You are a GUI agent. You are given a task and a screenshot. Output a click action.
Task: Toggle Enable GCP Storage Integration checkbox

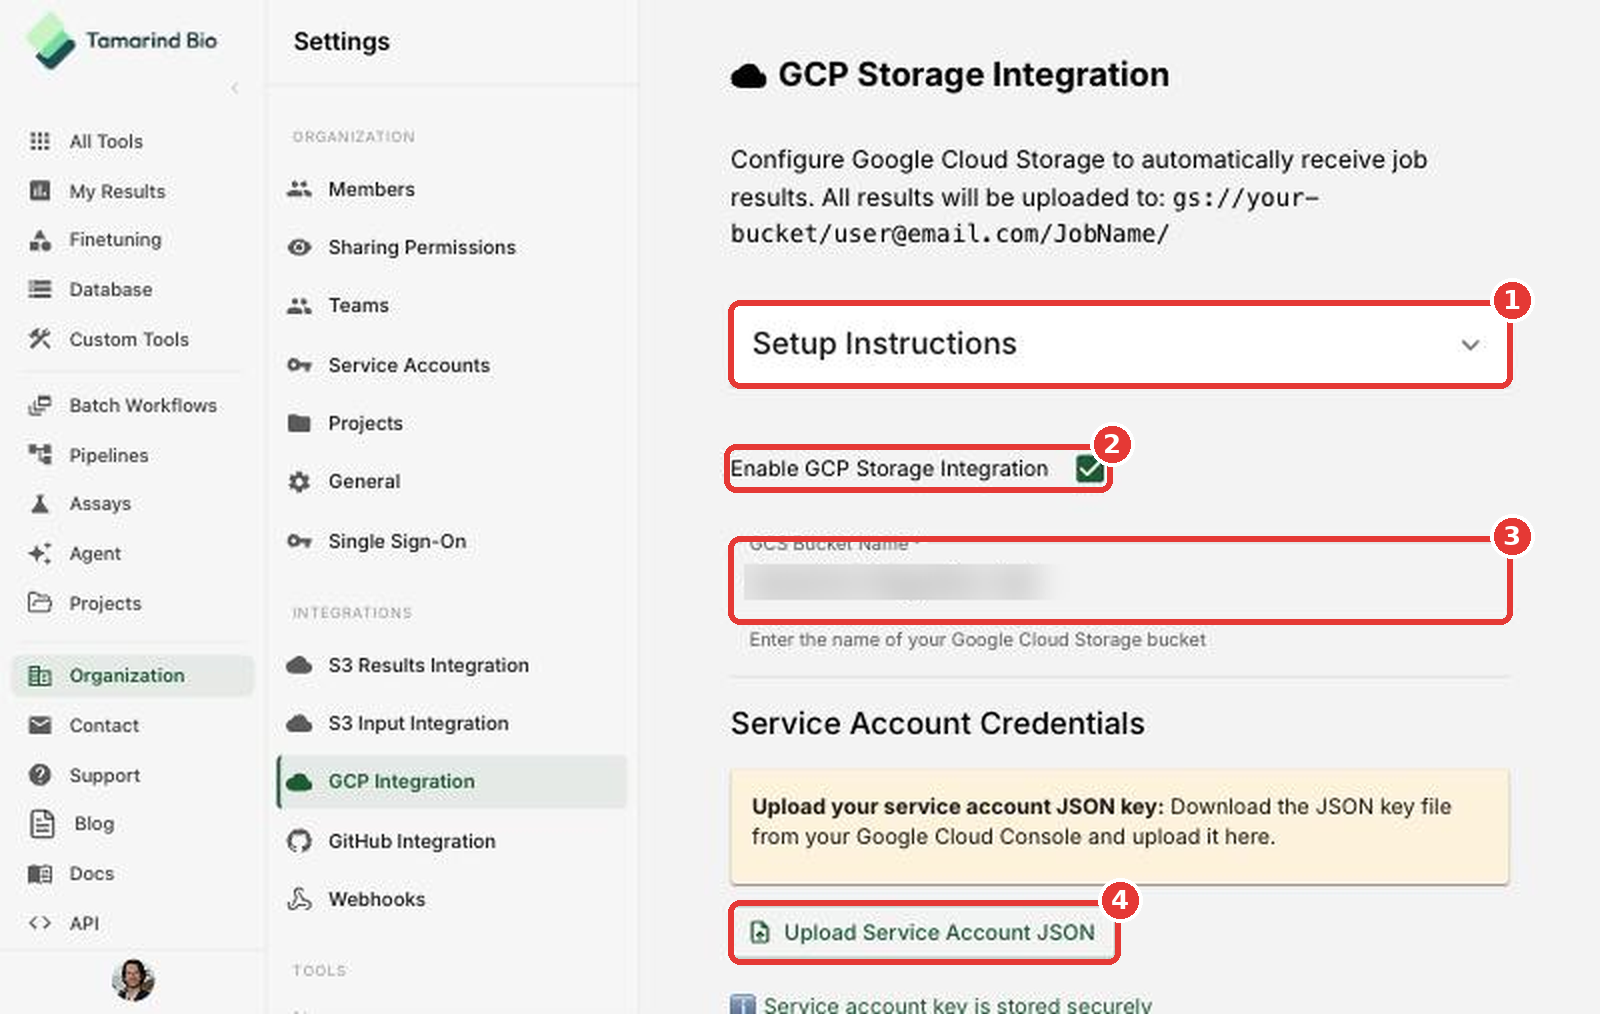1089,468
